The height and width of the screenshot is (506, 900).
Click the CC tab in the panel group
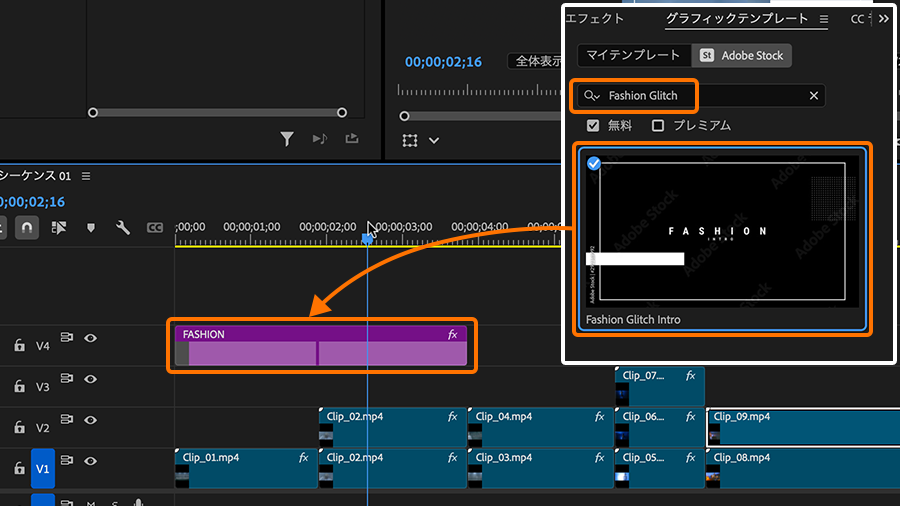click(859, 19)
